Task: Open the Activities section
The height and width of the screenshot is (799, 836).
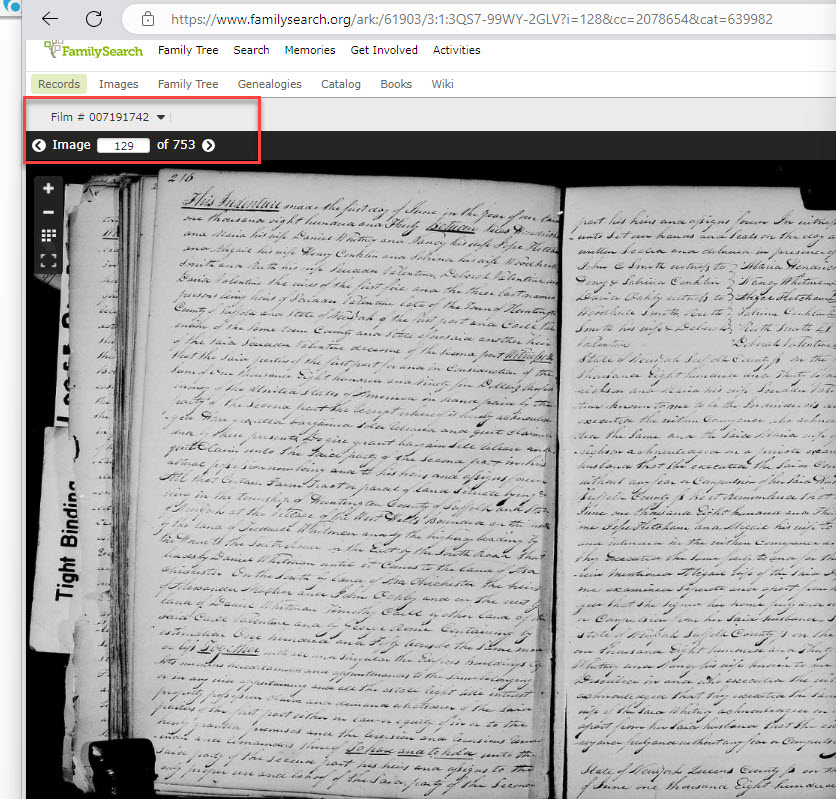Action: (x=456, y=50)
